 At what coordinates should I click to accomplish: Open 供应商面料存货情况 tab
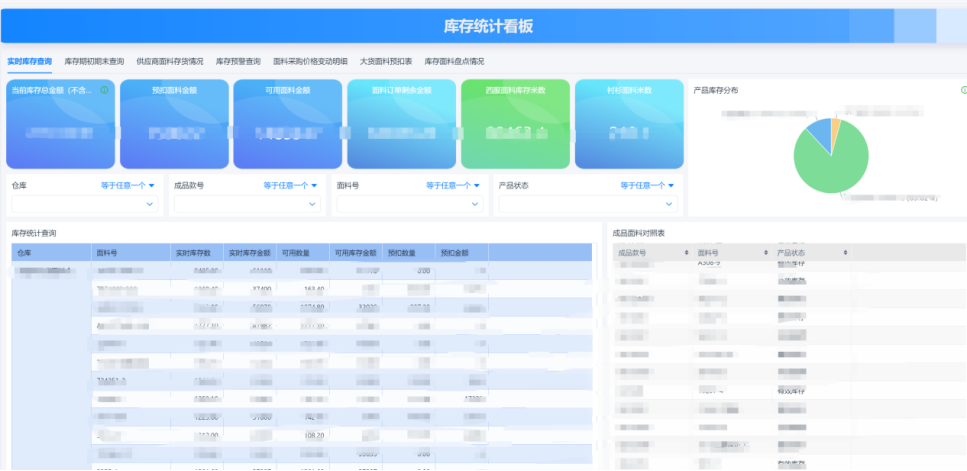(169, 61)
